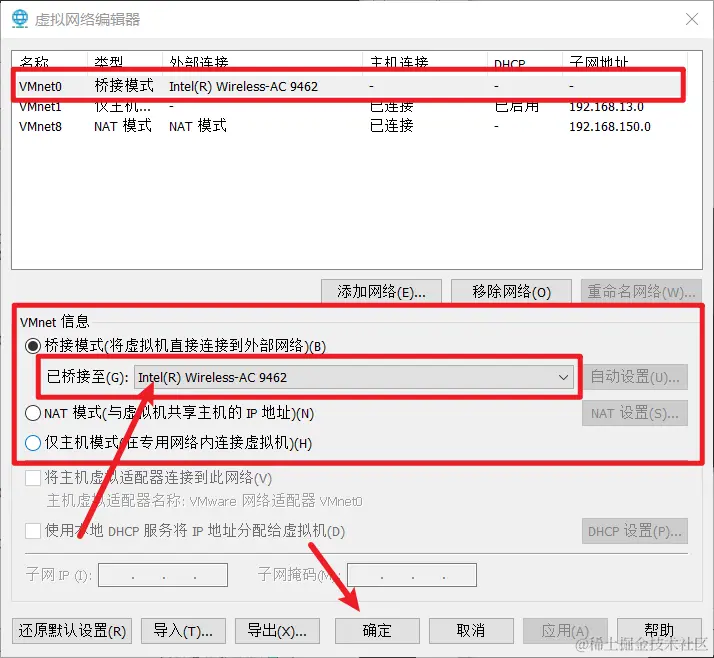Click the 移除网络(O) button

point(511,291)
